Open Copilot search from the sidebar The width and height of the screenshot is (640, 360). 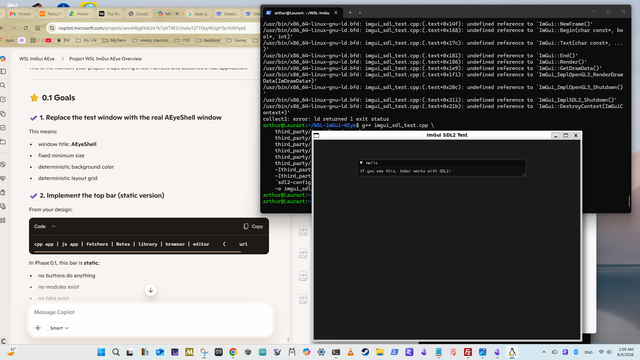pyautogui.click(x=3, y=85)
